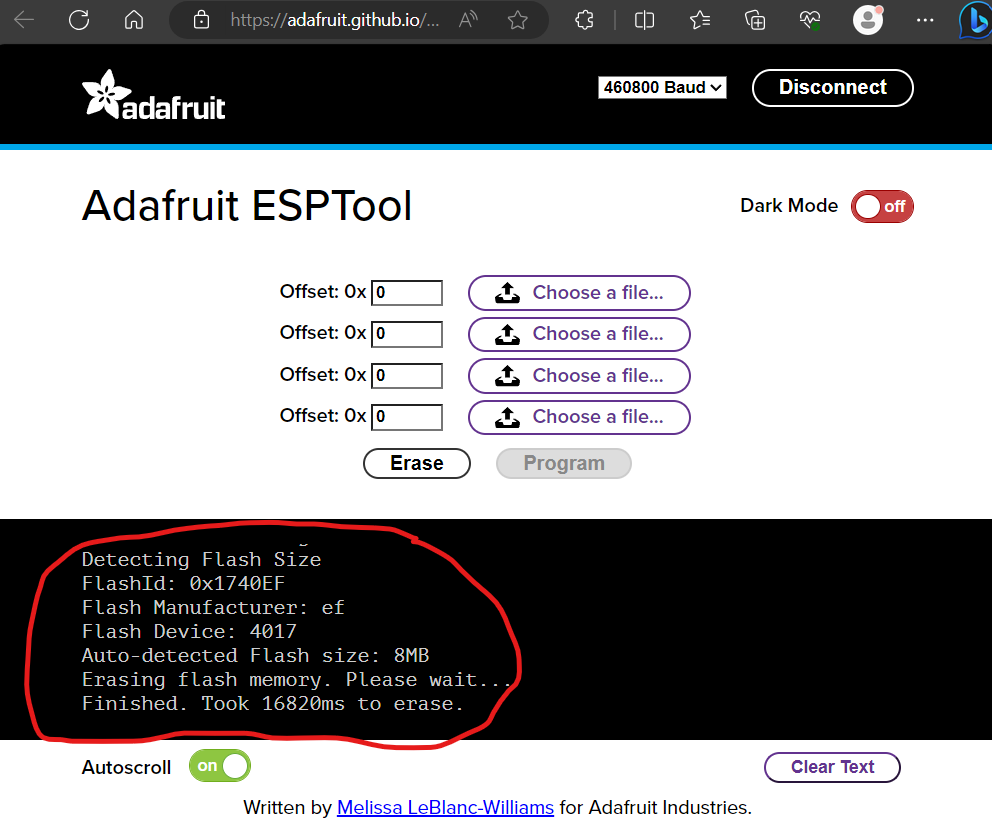Choose a file for first offset row

[x=579, y=293]
